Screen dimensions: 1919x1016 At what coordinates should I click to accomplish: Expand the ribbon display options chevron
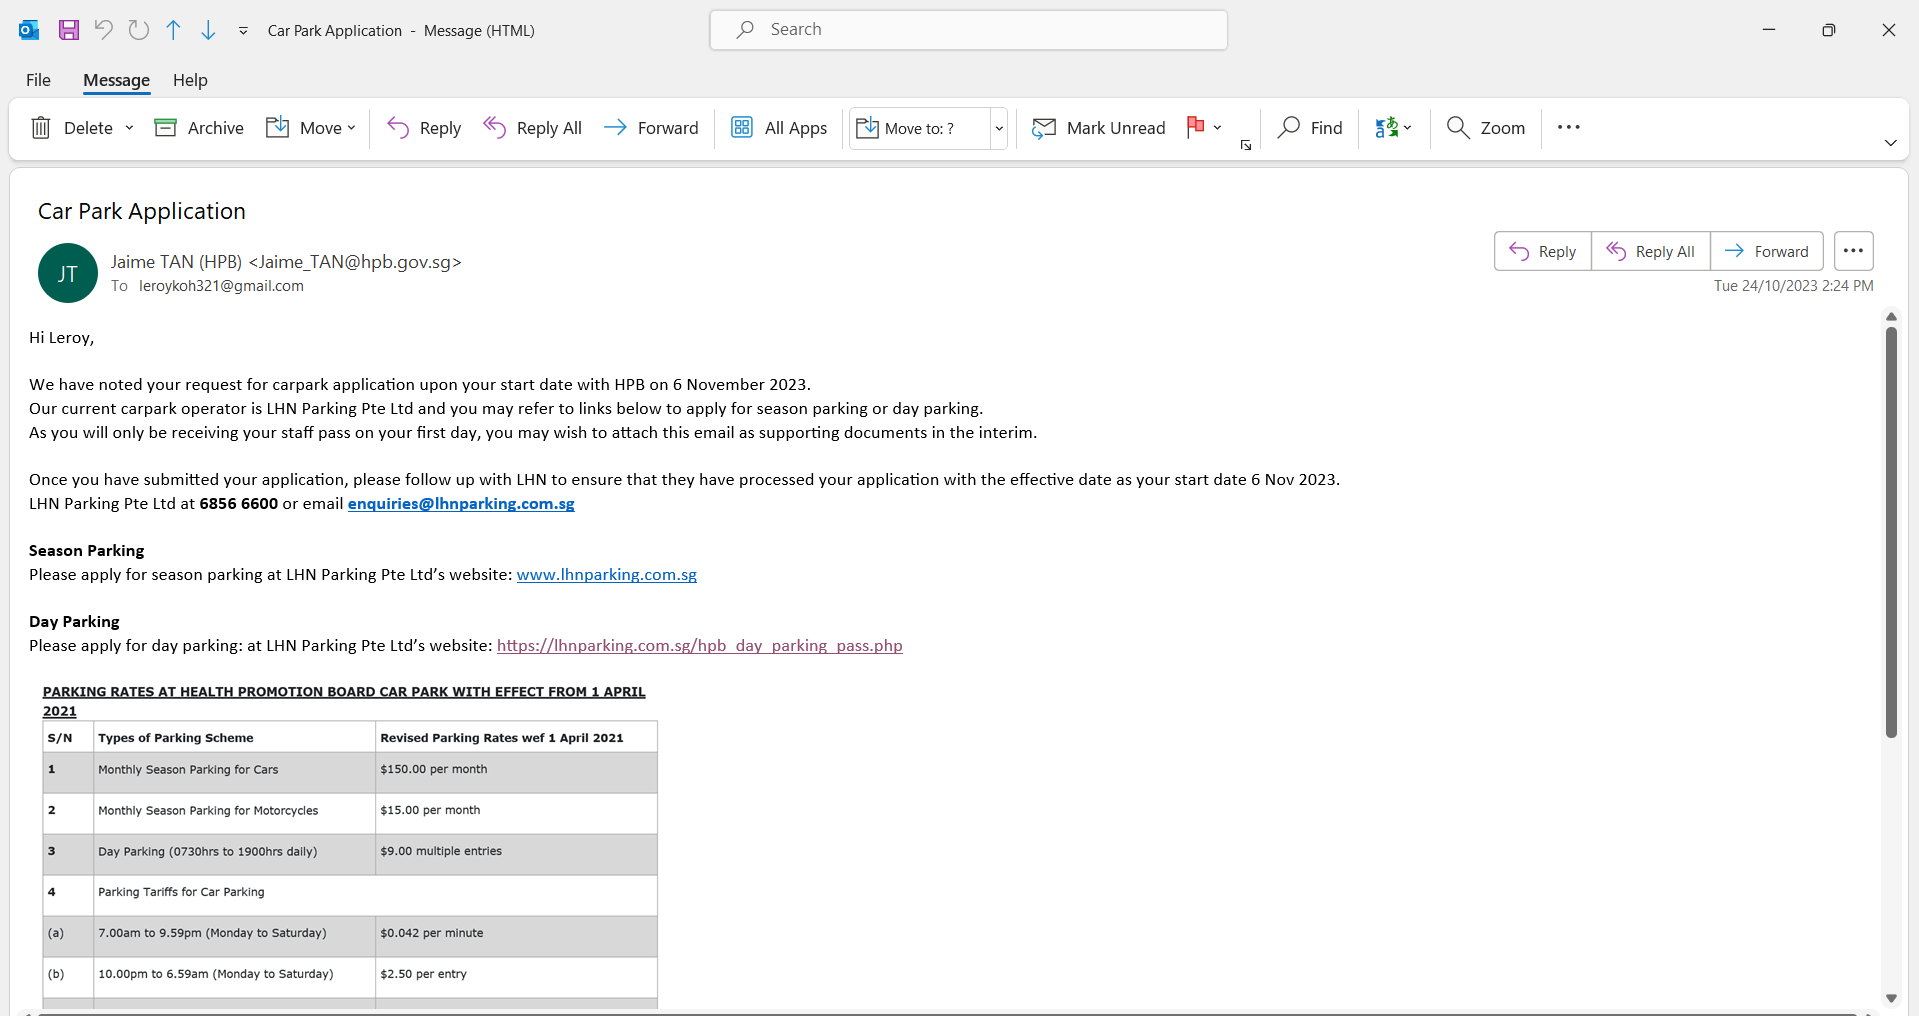1890,143
